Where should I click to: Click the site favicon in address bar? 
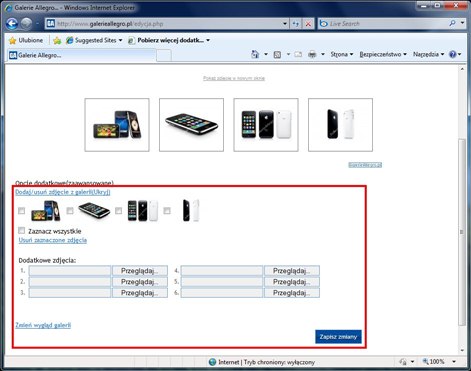click(x=51, y=24)
